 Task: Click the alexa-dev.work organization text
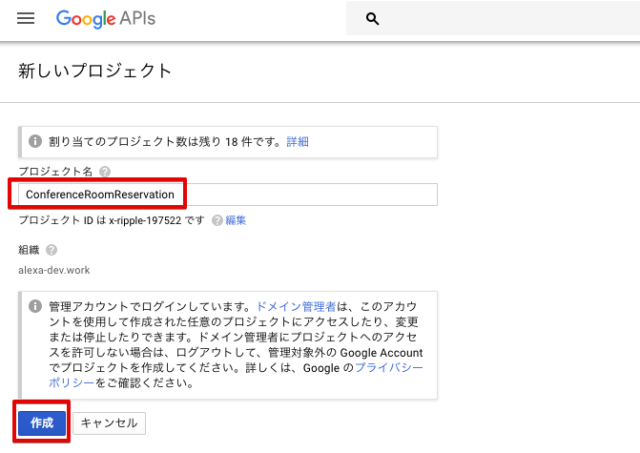coord(54,270)
